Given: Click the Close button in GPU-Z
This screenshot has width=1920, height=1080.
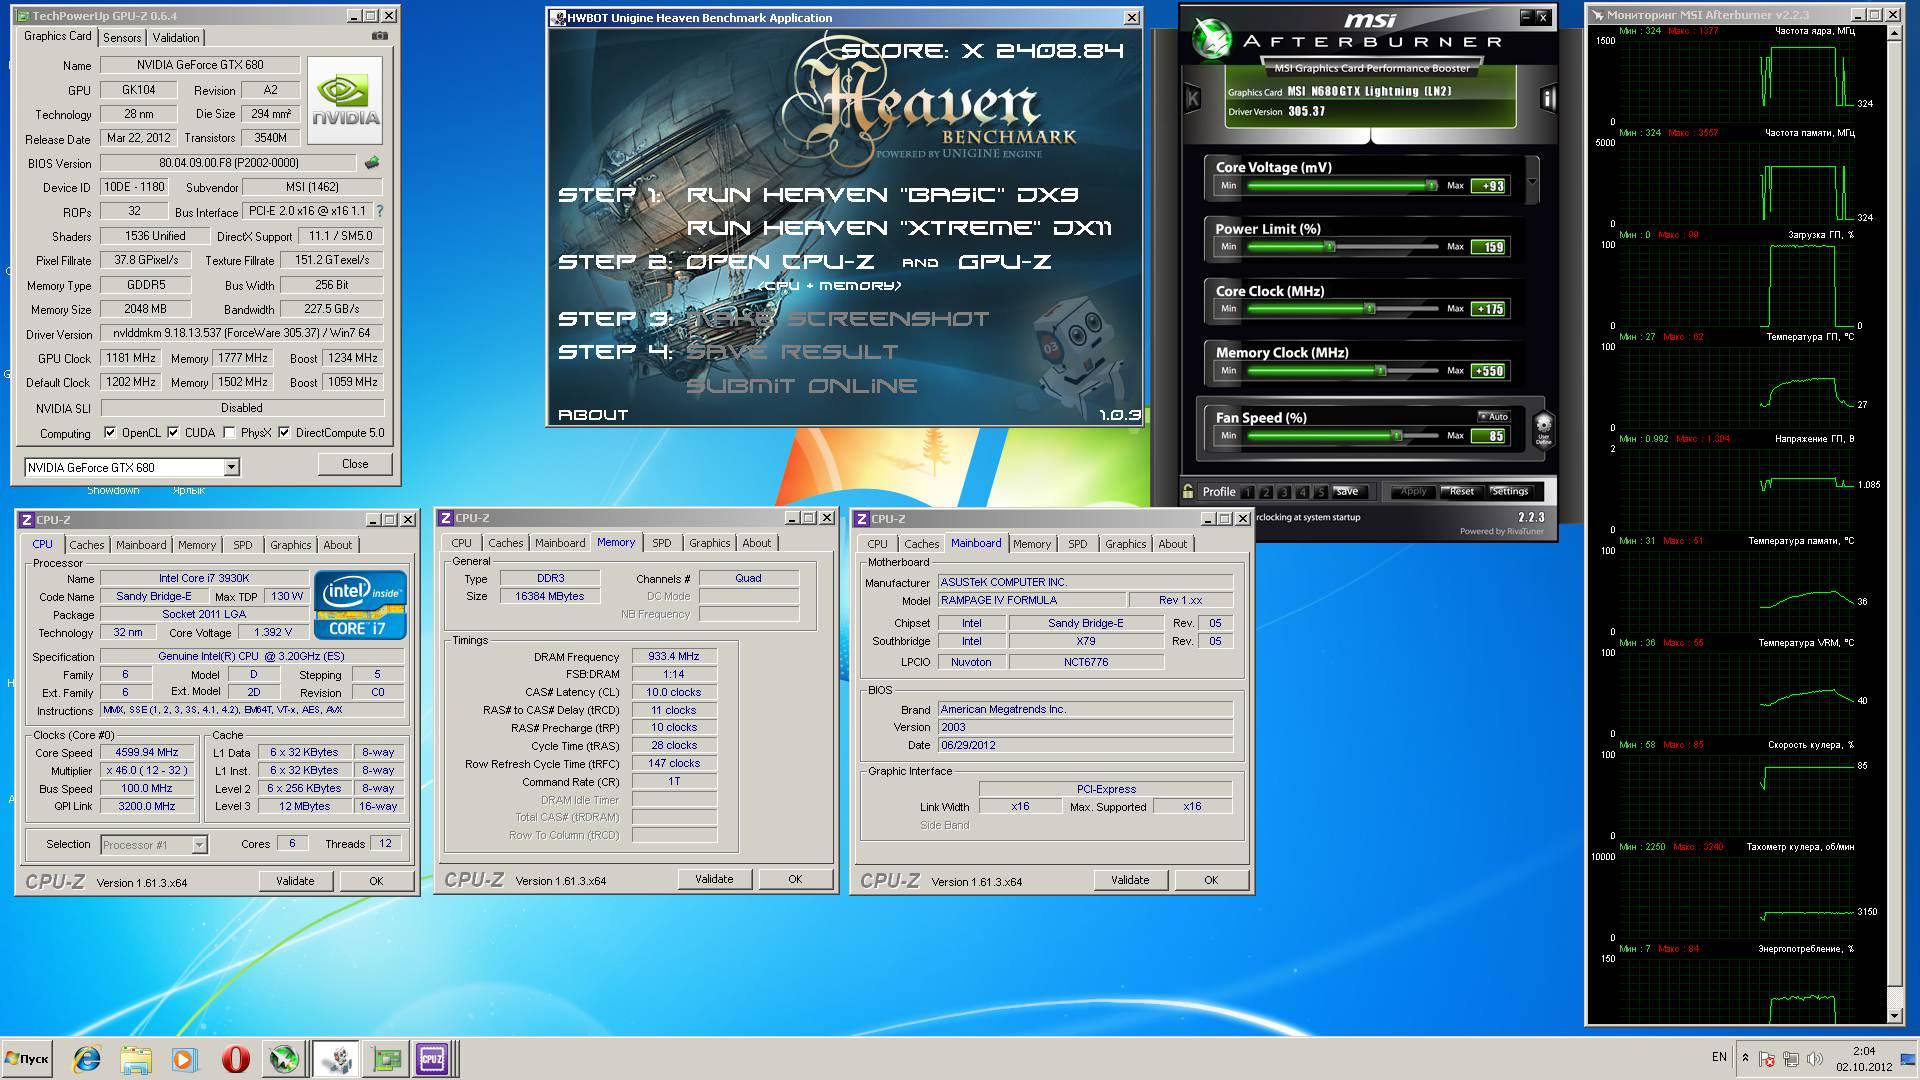Looking at the screenshot, I should (354, 464).
